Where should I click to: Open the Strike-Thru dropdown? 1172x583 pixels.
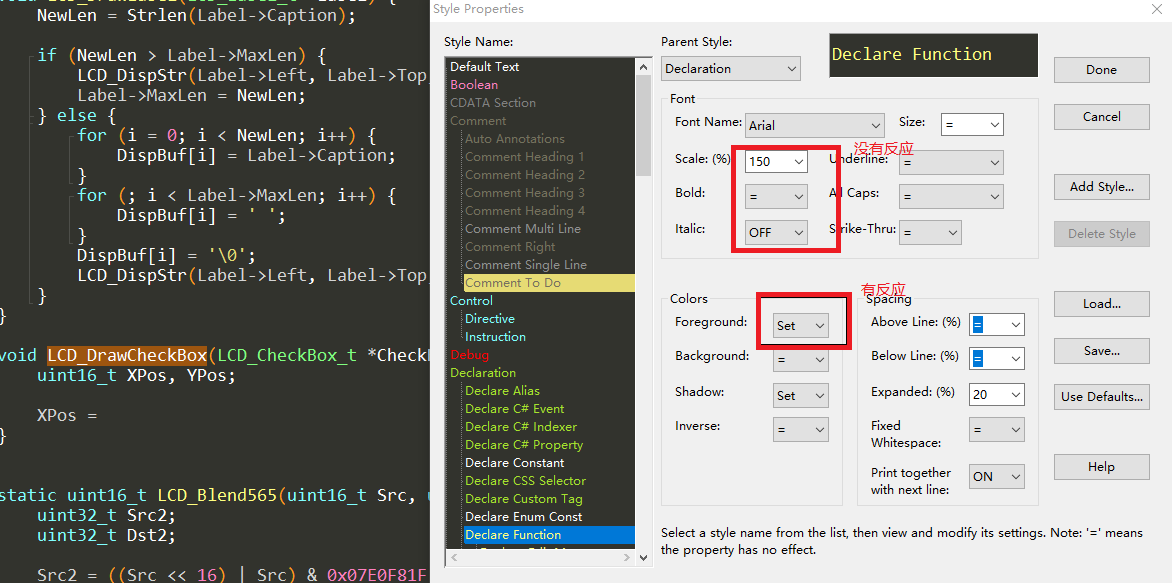click(930, 232)
